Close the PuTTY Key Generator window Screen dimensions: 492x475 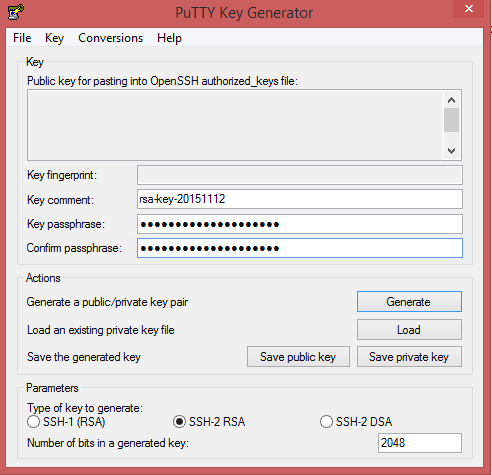point(468,9)
